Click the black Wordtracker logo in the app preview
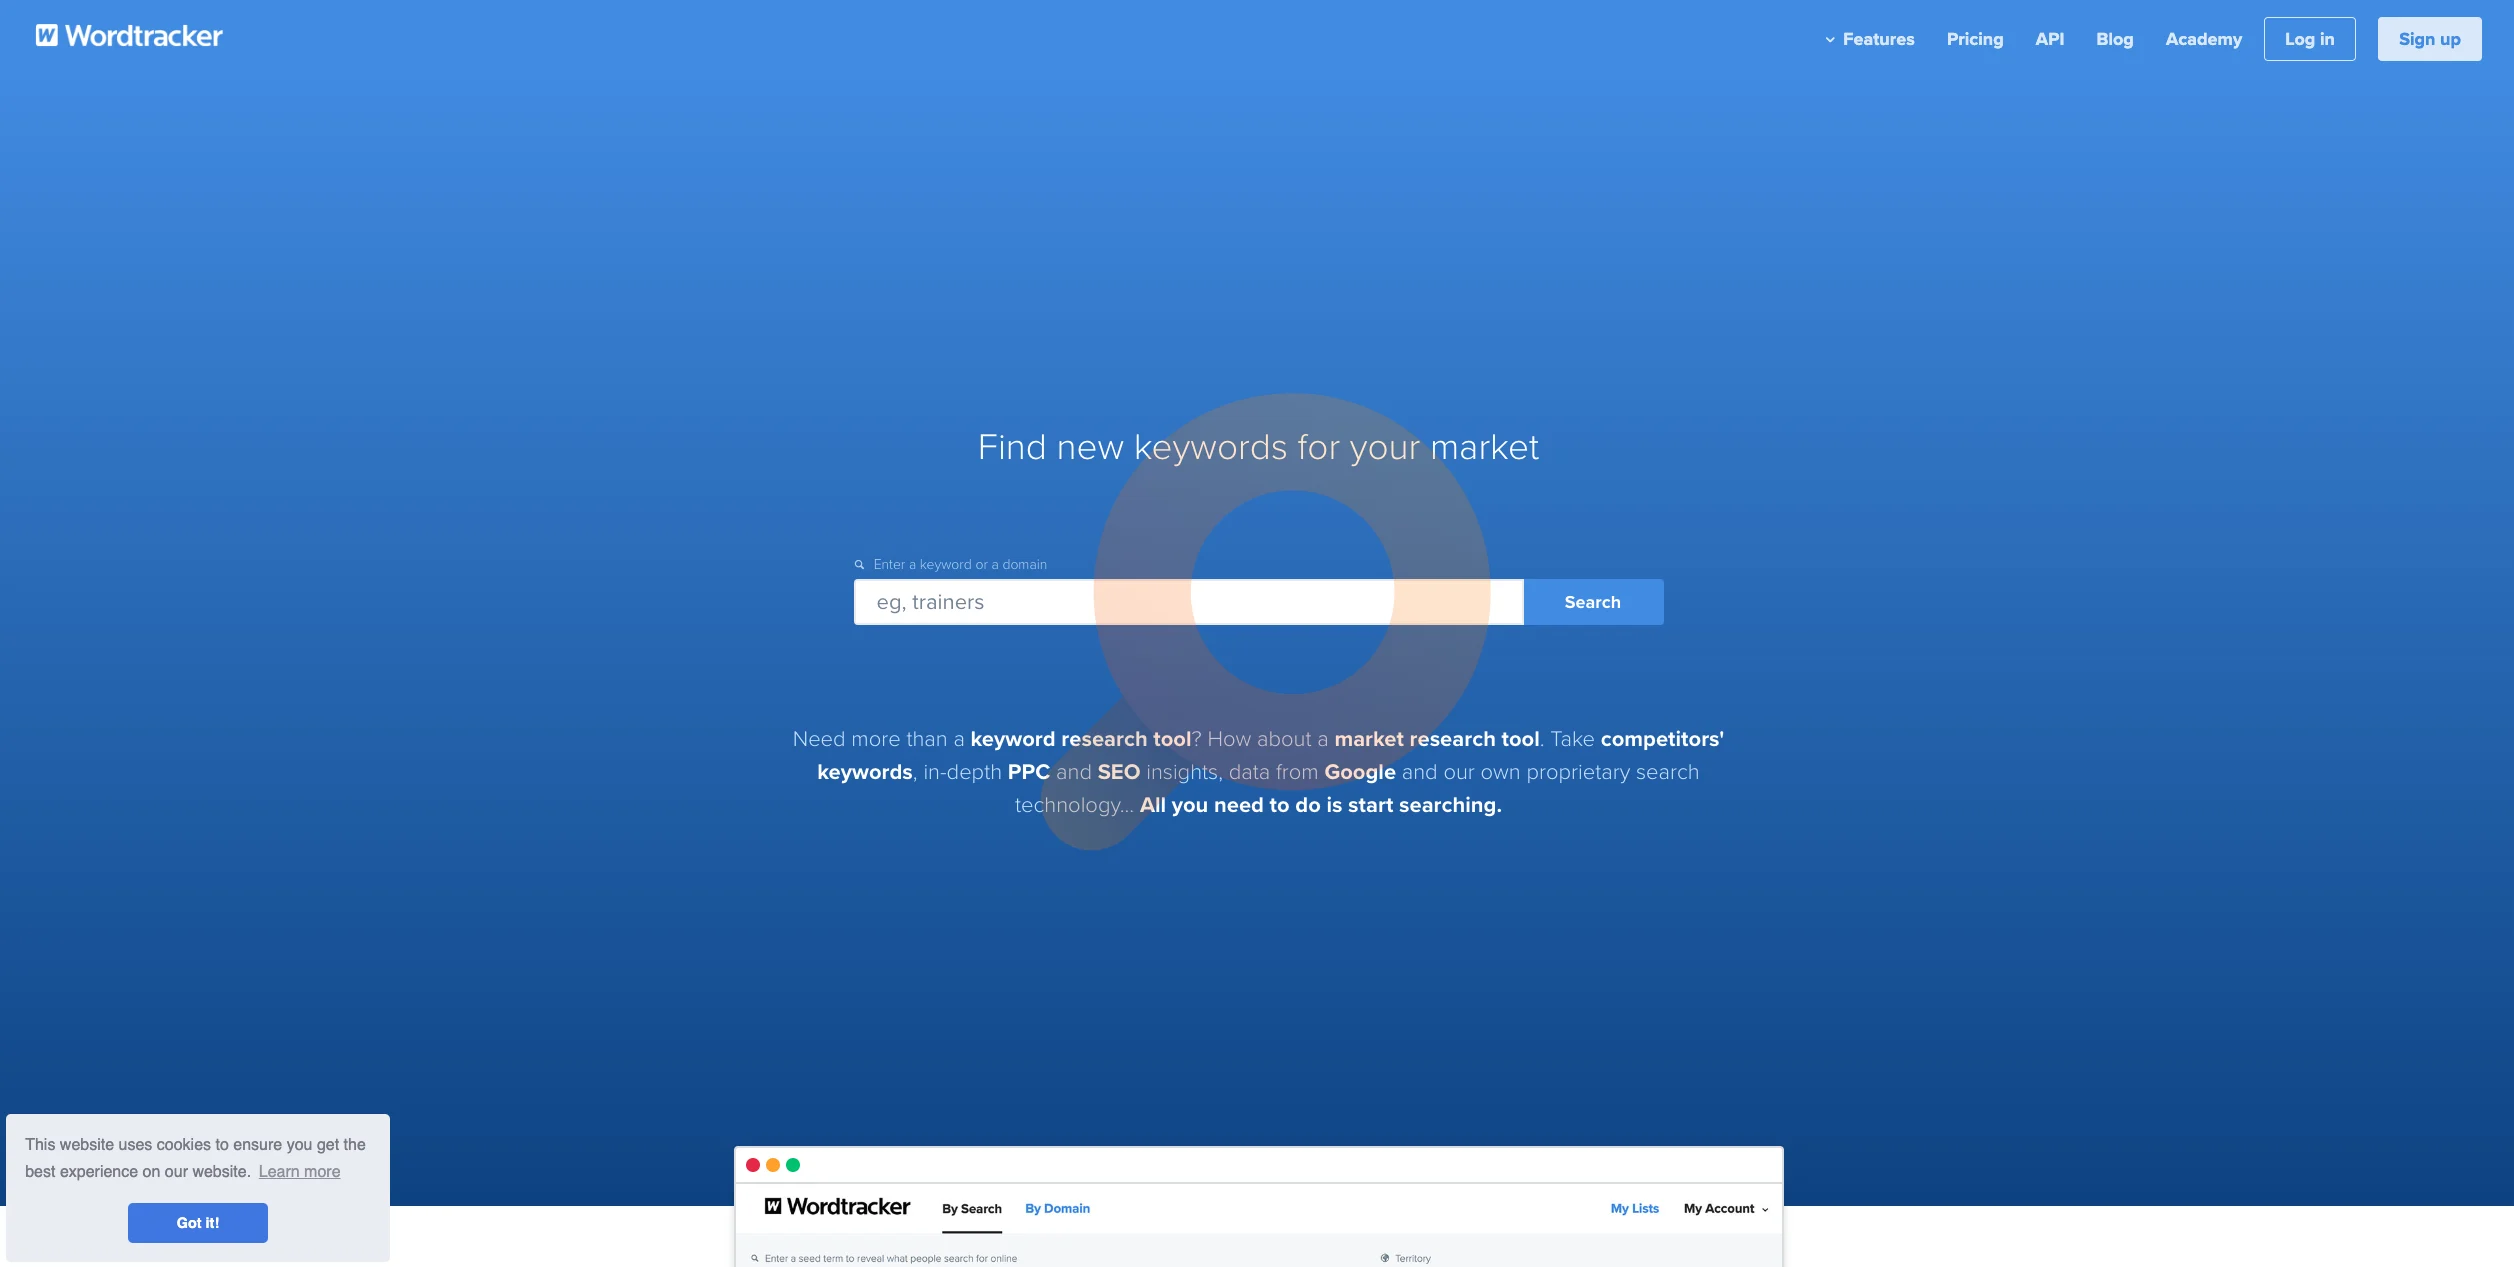Image resolution: width=2514 pixels, height=1267 pixels. click(837, 1207)
